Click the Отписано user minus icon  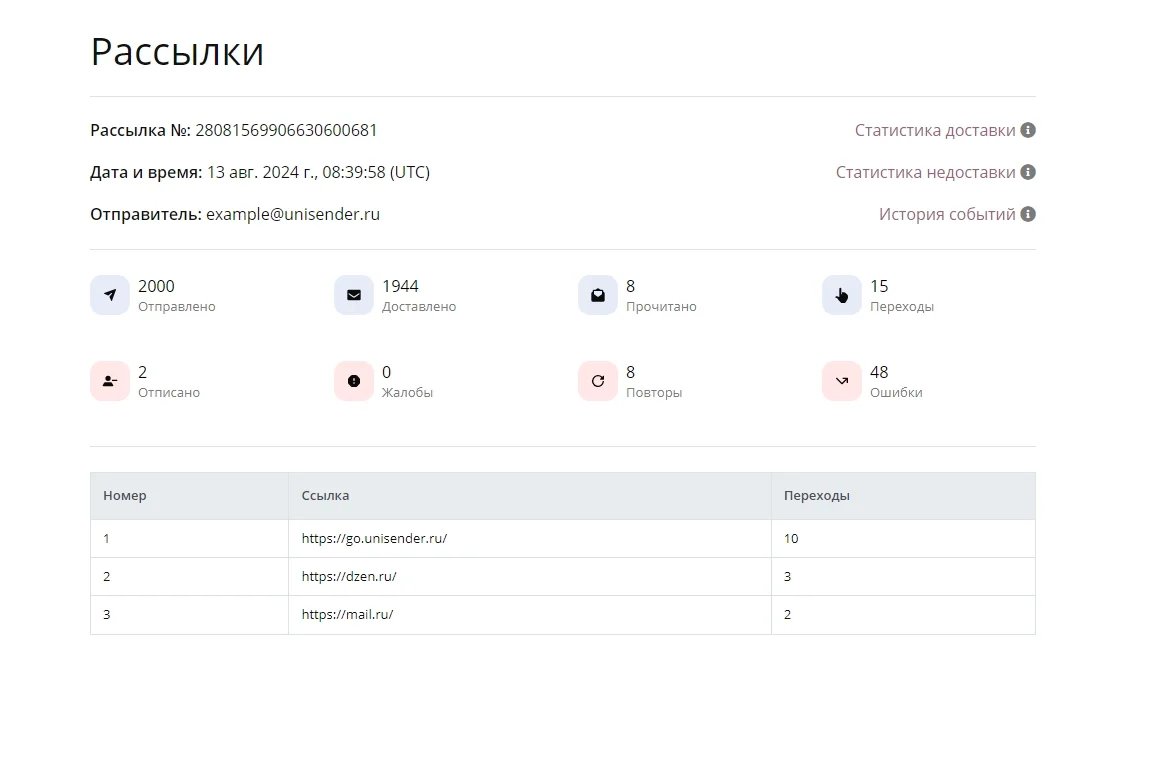pyautogui.click(x=110, y=381)
